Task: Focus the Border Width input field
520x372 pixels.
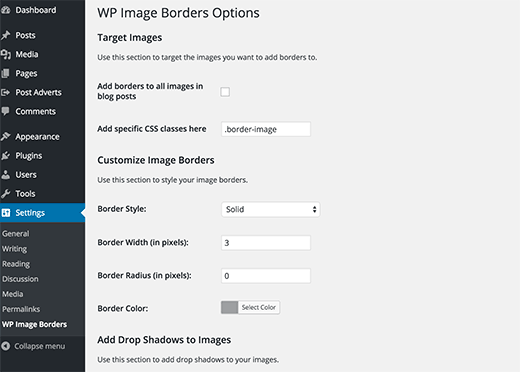Action: coord(266,243)
